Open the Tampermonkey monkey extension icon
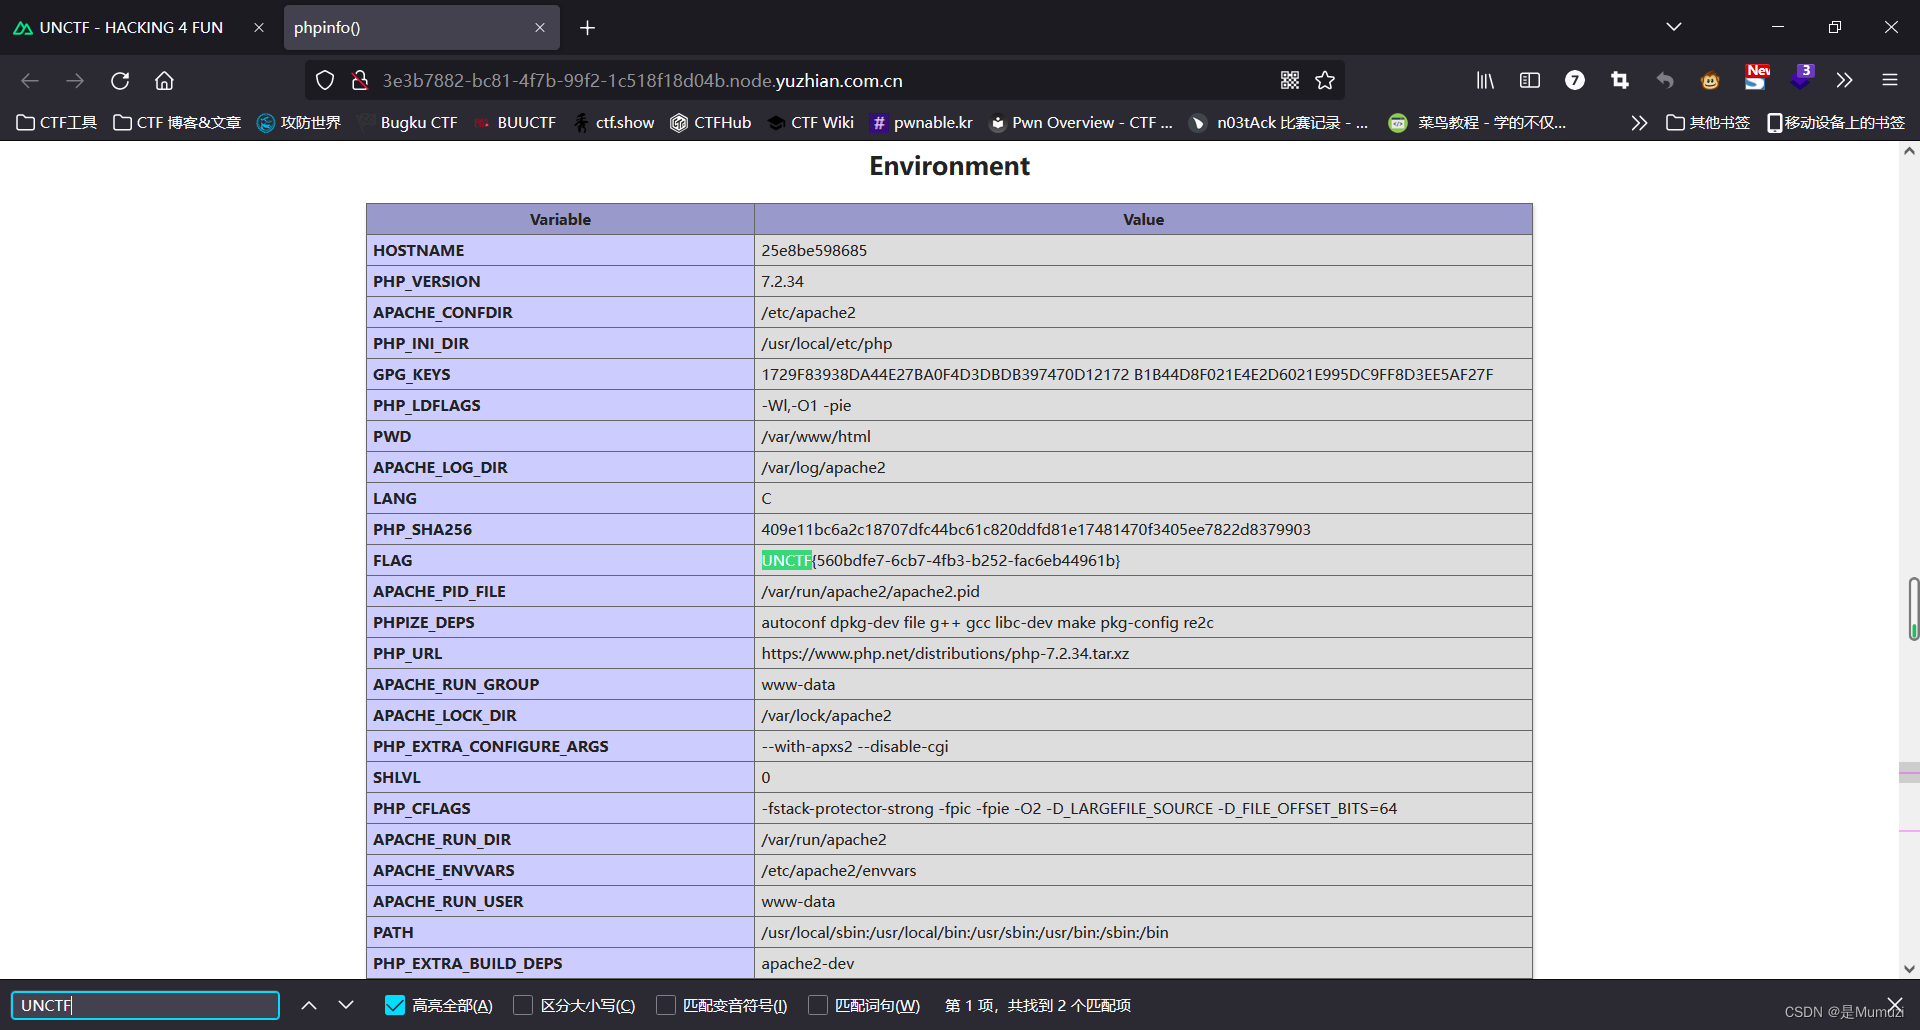The width and height of the screenshot is (1920, 1030). point(1709,80)
